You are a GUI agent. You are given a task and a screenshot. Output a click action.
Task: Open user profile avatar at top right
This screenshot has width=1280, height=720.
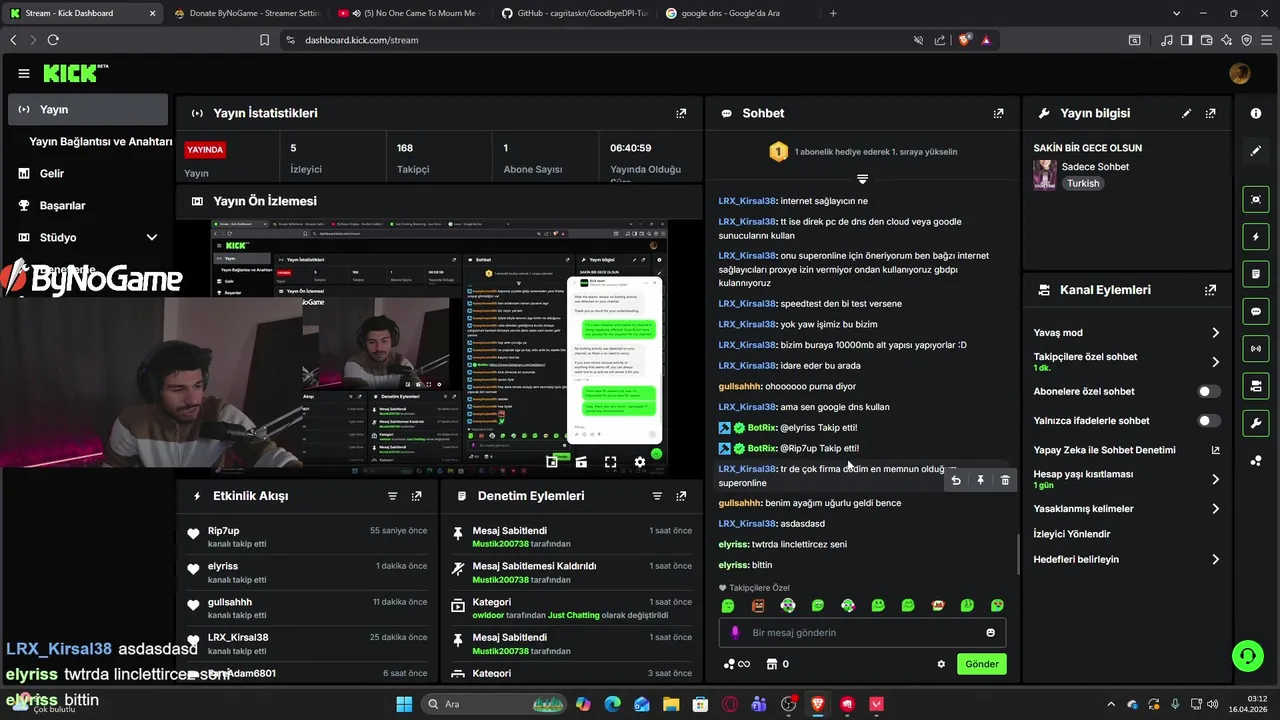[x=1240, y=73]
